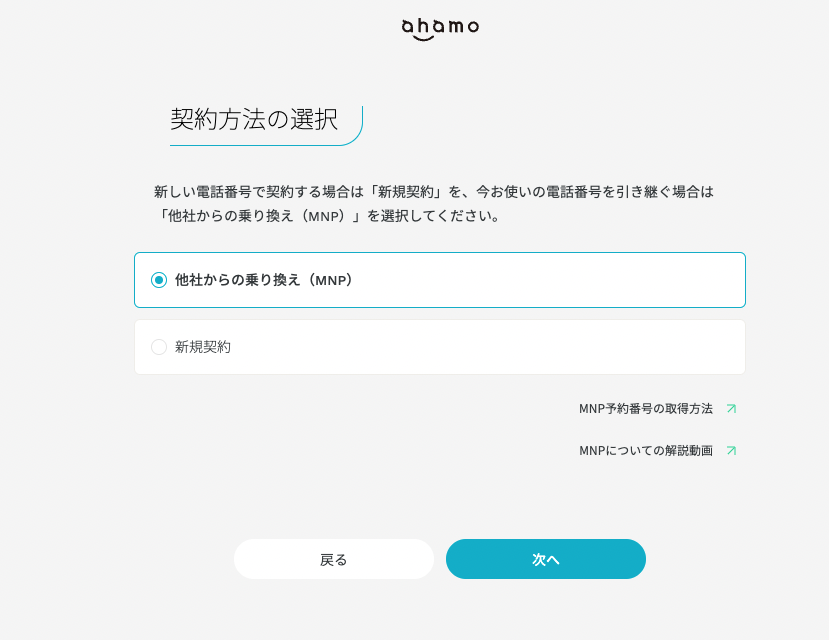This screenshot has width=829, height=640.
Task: Choose the 新規契約 option for a new number
Action: pyautogui.click(x=440, y=346)
